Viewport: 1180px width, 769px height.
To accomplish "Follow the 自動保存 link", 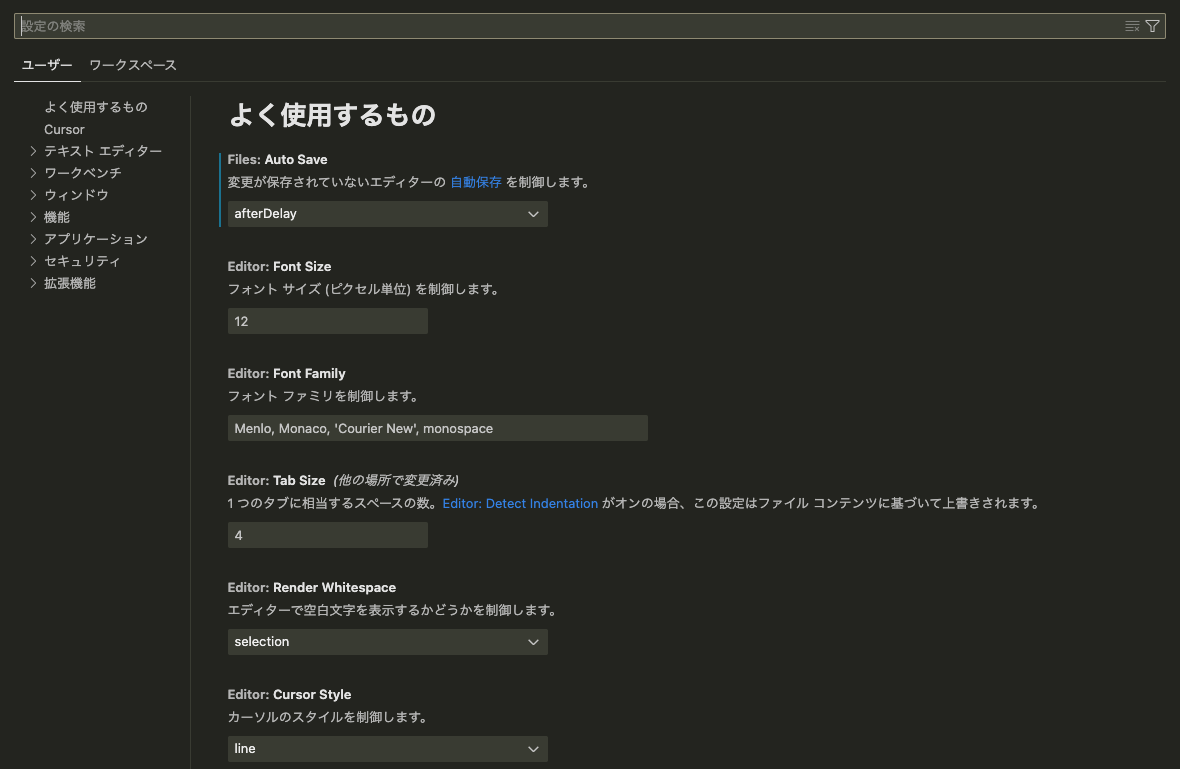I will (476, 183).
